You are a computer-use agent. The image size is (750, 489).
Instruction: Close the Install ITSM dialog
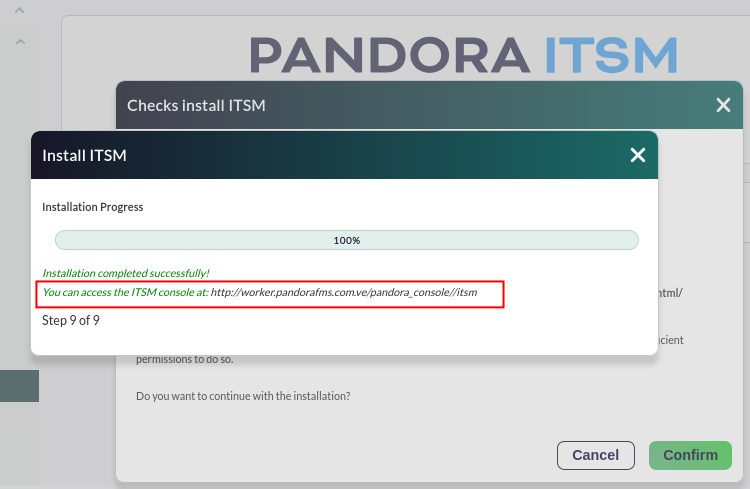coord(638,155)
